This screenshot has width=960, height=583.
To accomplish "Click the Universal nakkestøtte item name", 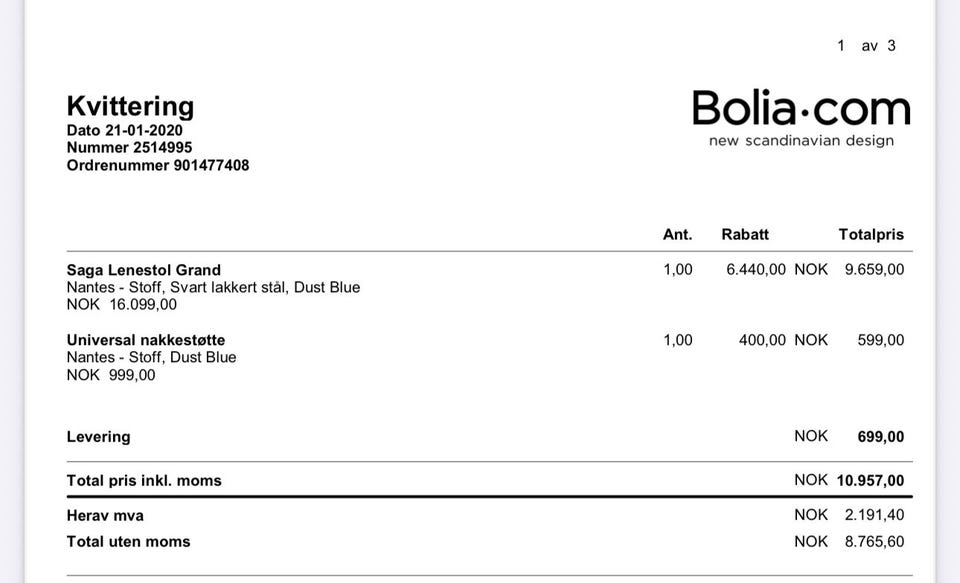I will (x=146, y=340).
